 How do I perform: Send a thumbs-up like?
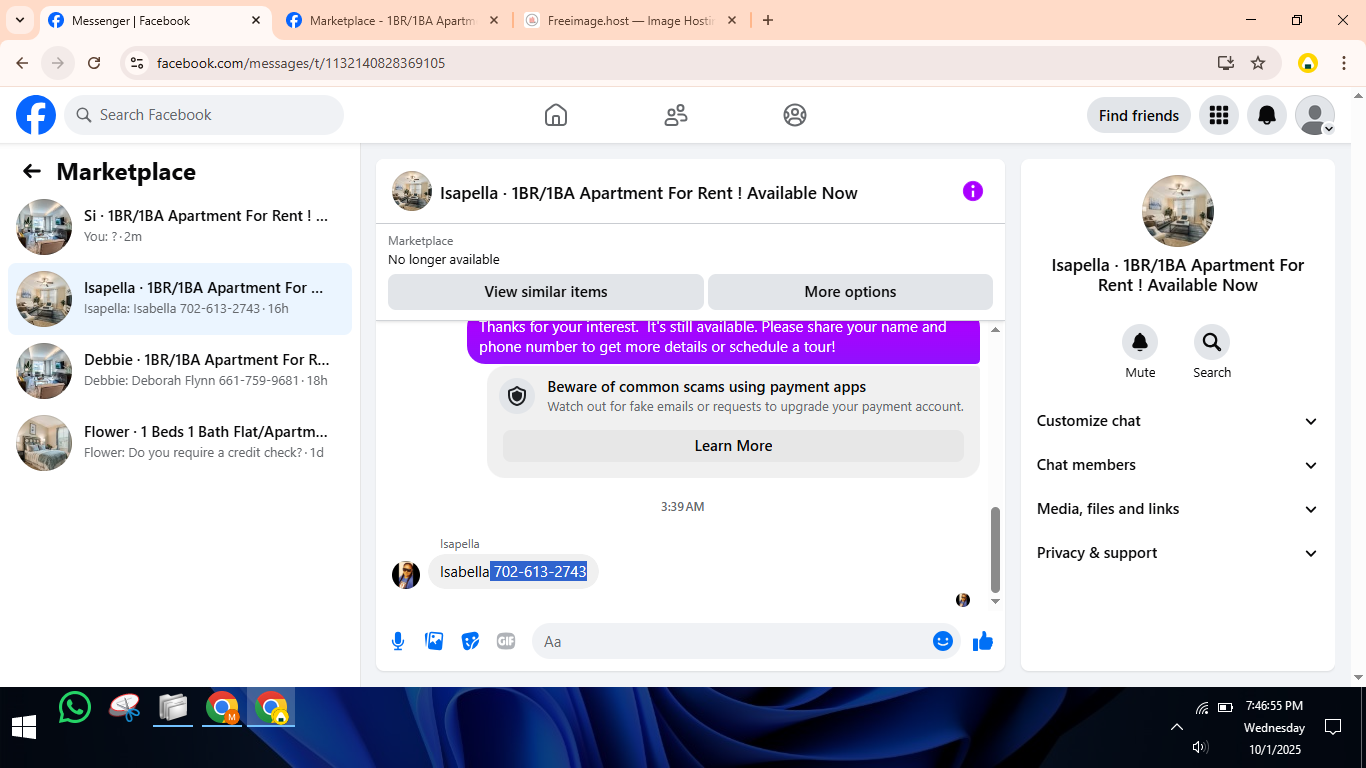(x=983, y=641)
